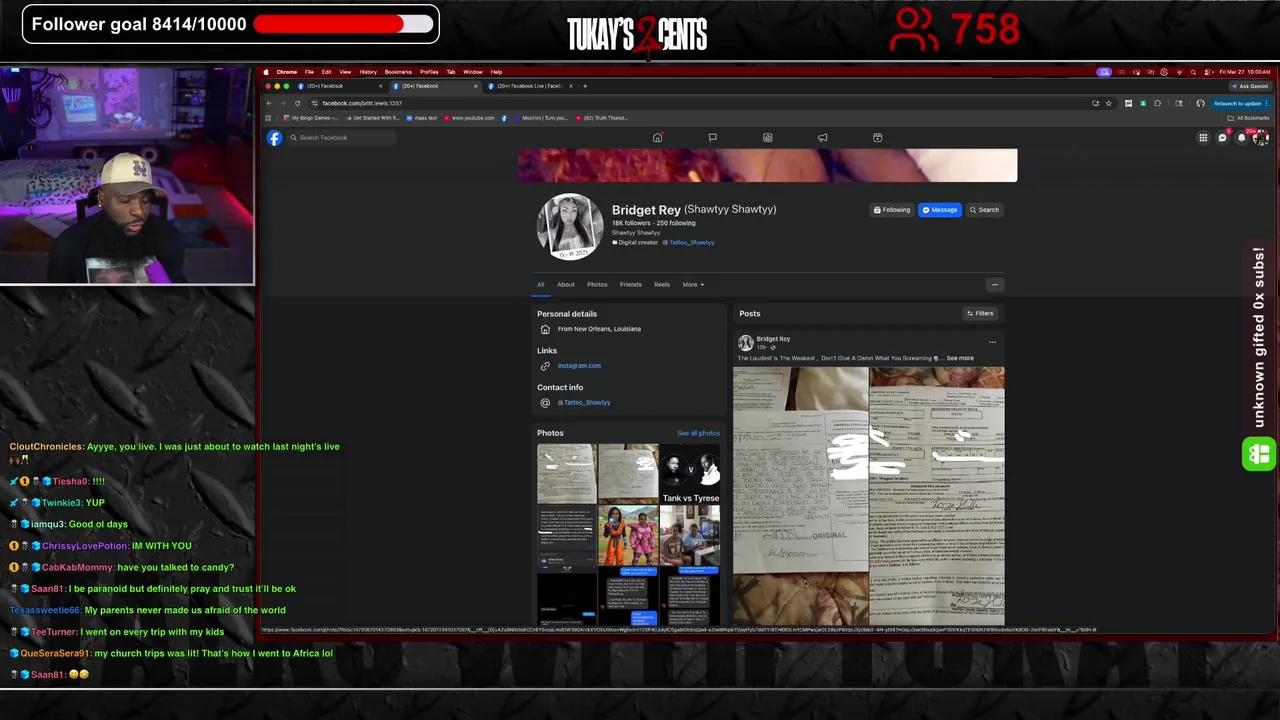
Task: Open the Facebook grid Menu icon
Action: tap(1203, 138)
